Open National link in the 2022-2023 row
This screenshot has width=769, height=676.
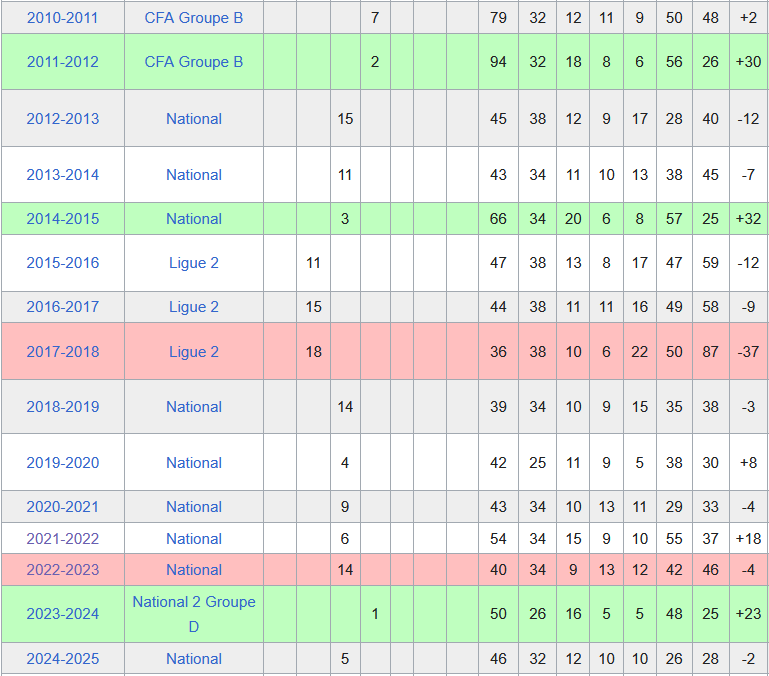[194, 570]
